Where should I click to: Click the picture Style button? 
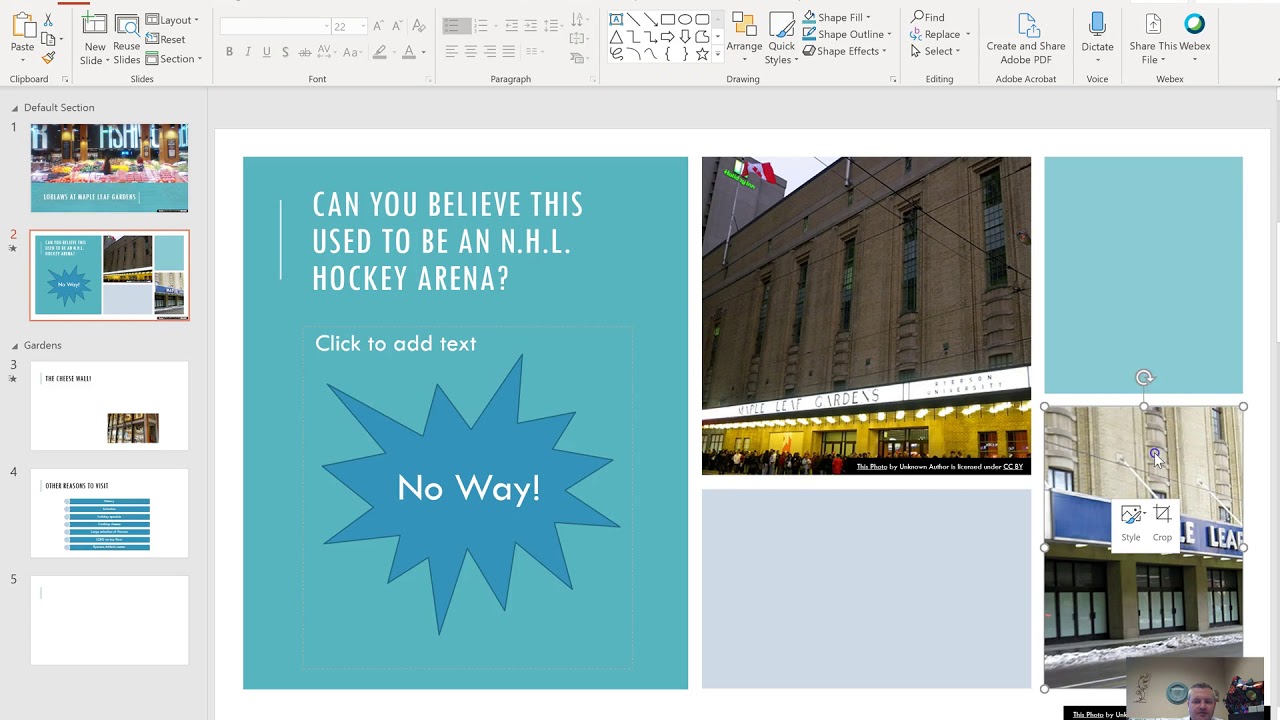1131,523
